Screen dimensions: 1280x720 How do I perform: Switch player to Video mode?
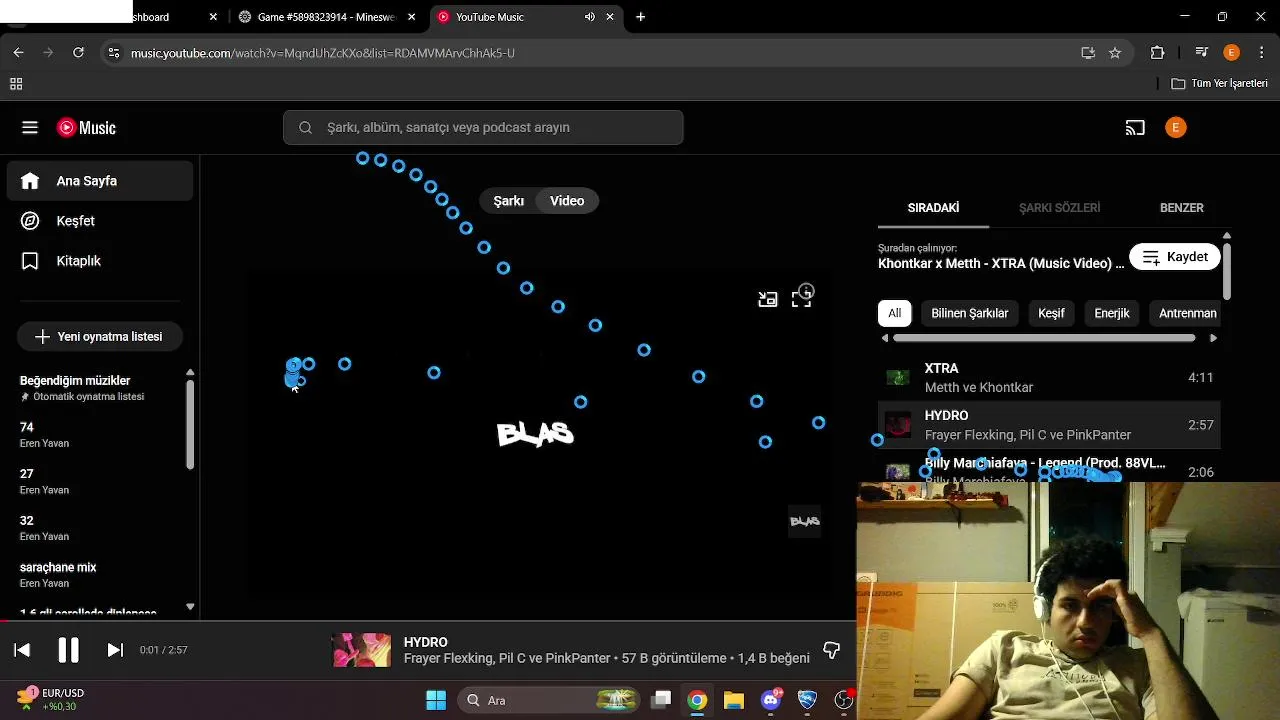567,201
